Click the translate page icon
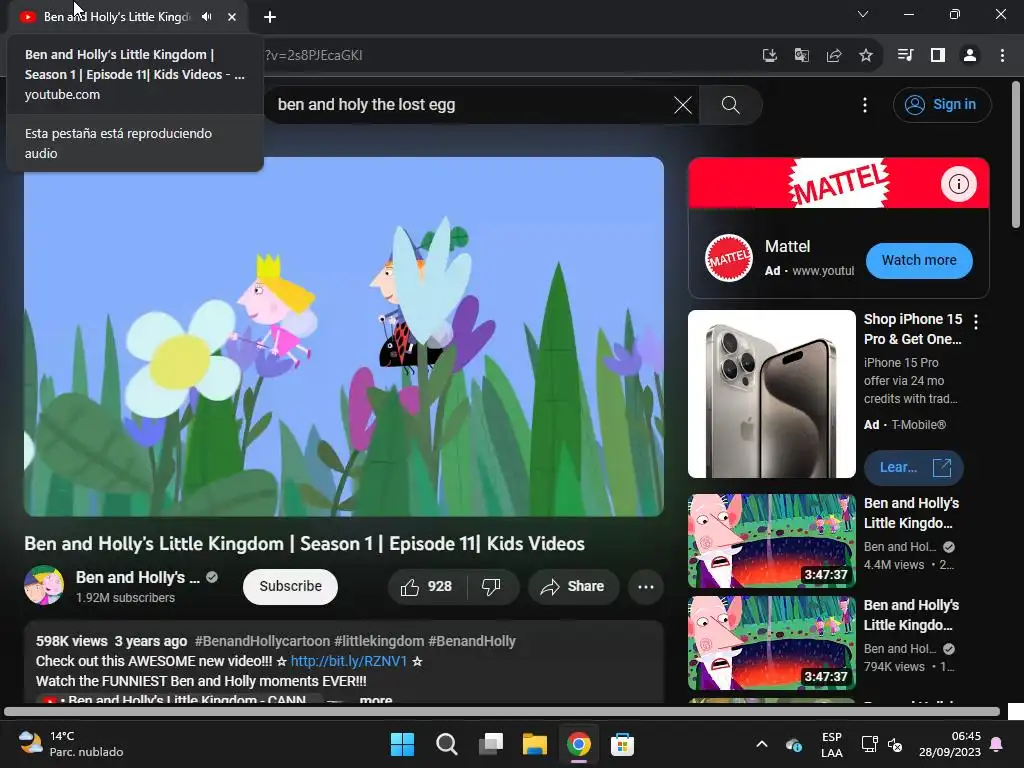 coord(802,56)
